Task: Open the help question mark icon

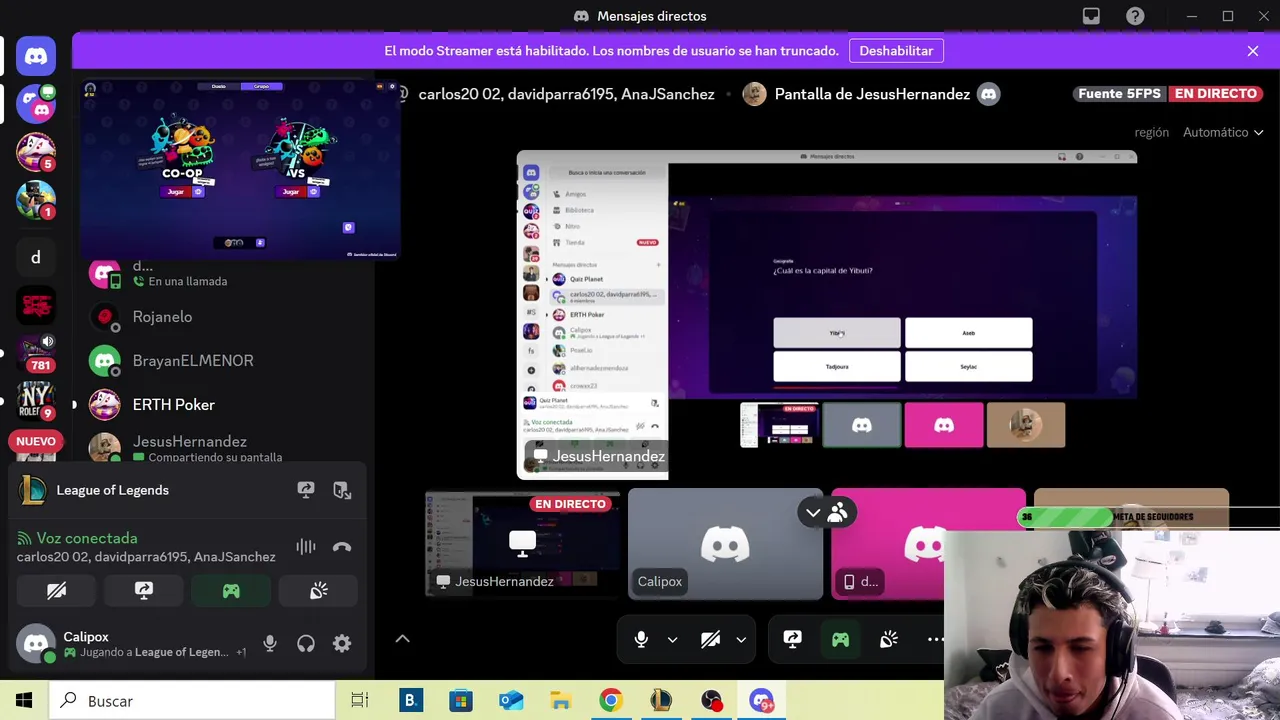Action: point(1135,16)
